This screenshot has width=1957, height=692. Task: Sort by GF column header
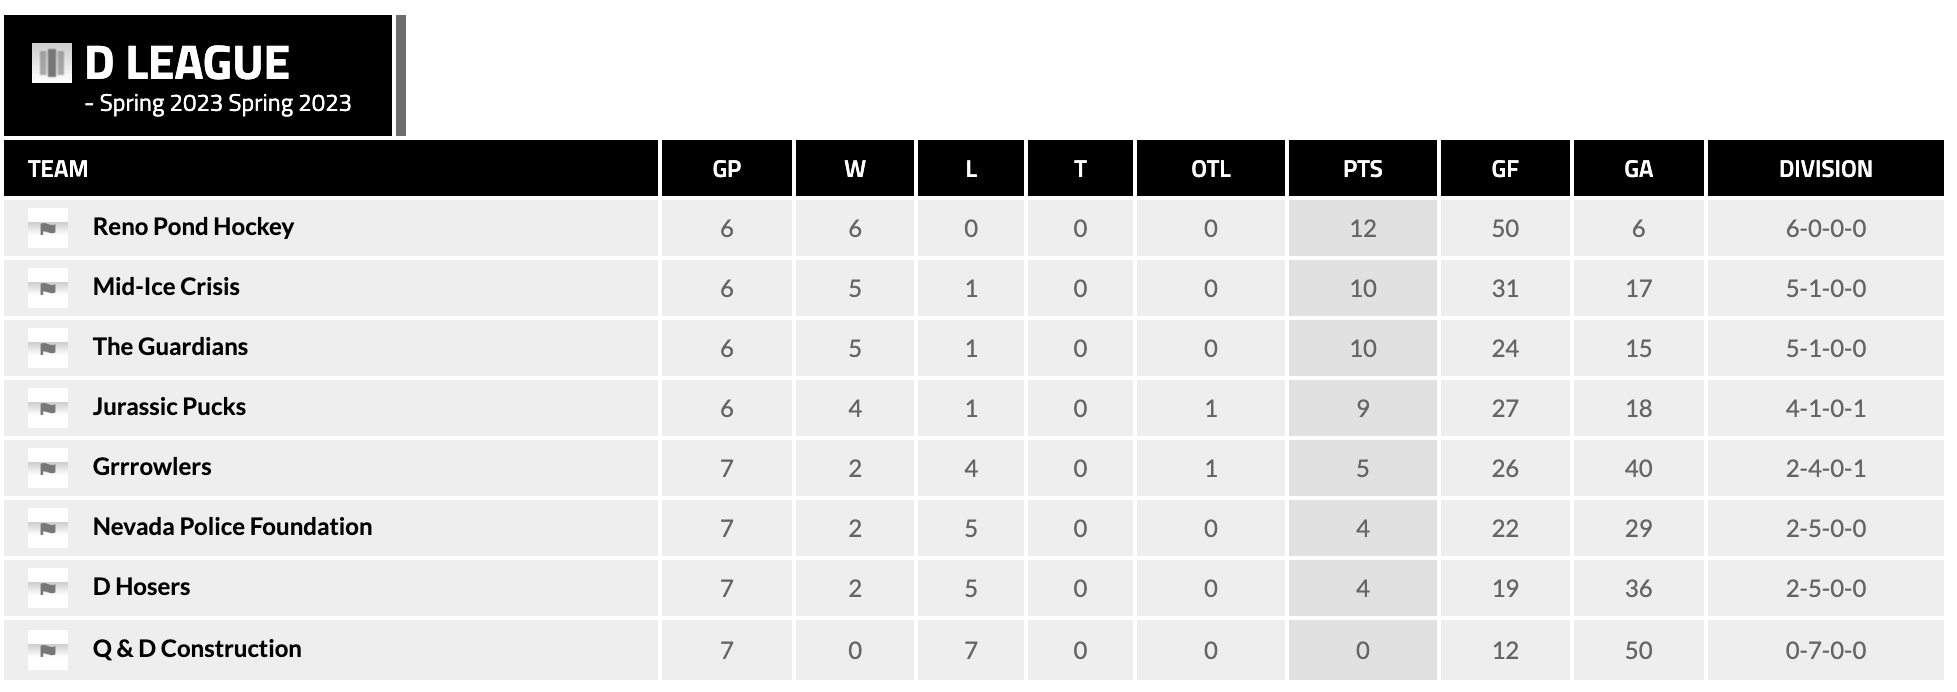(1504, 169)
